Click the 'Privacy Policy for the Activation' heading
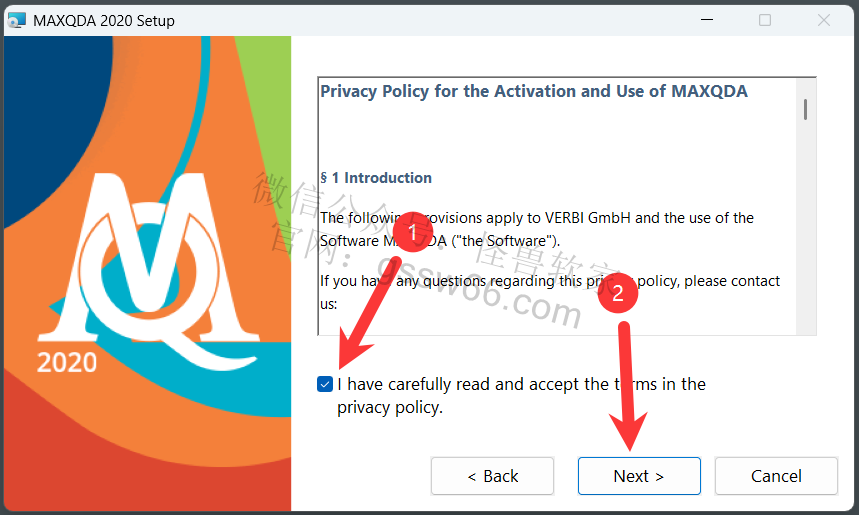This screenshot has width=859, height=515. coord(534,91)
